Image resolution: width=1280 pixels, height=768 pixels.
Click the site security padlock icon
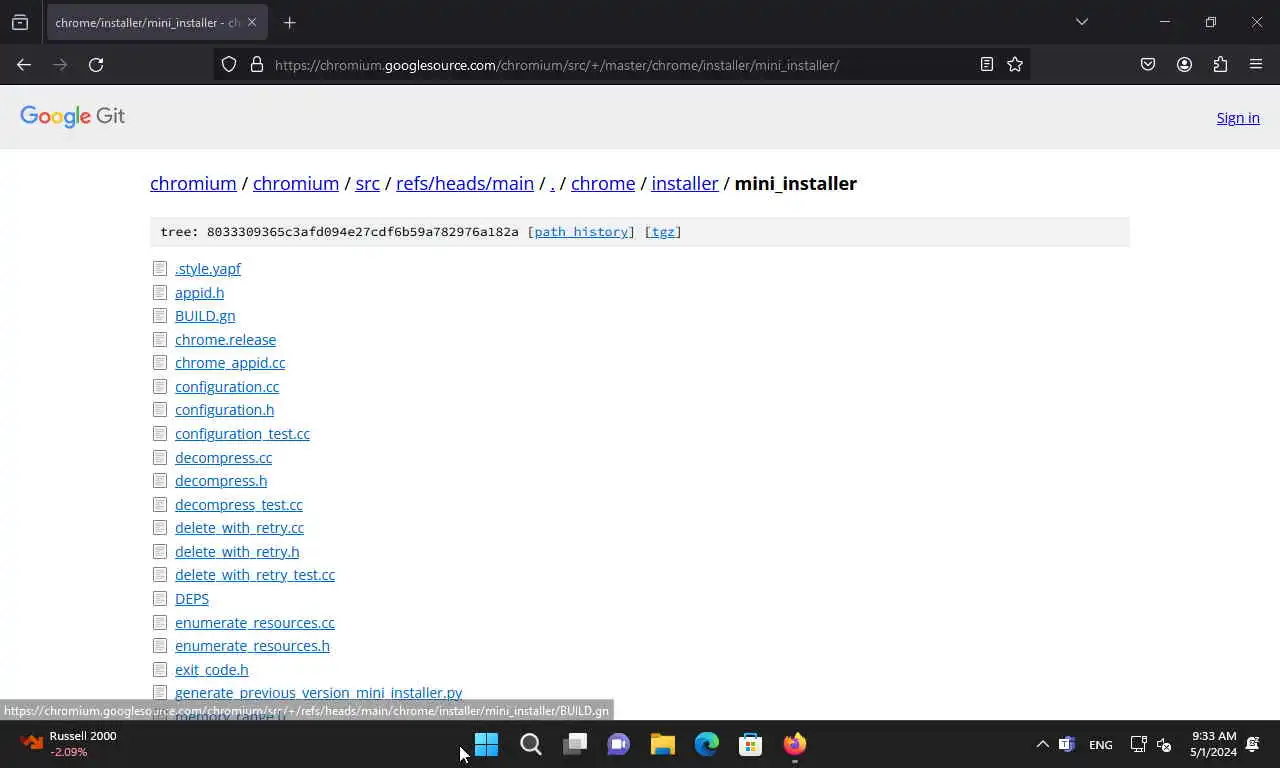pos(256,65)
